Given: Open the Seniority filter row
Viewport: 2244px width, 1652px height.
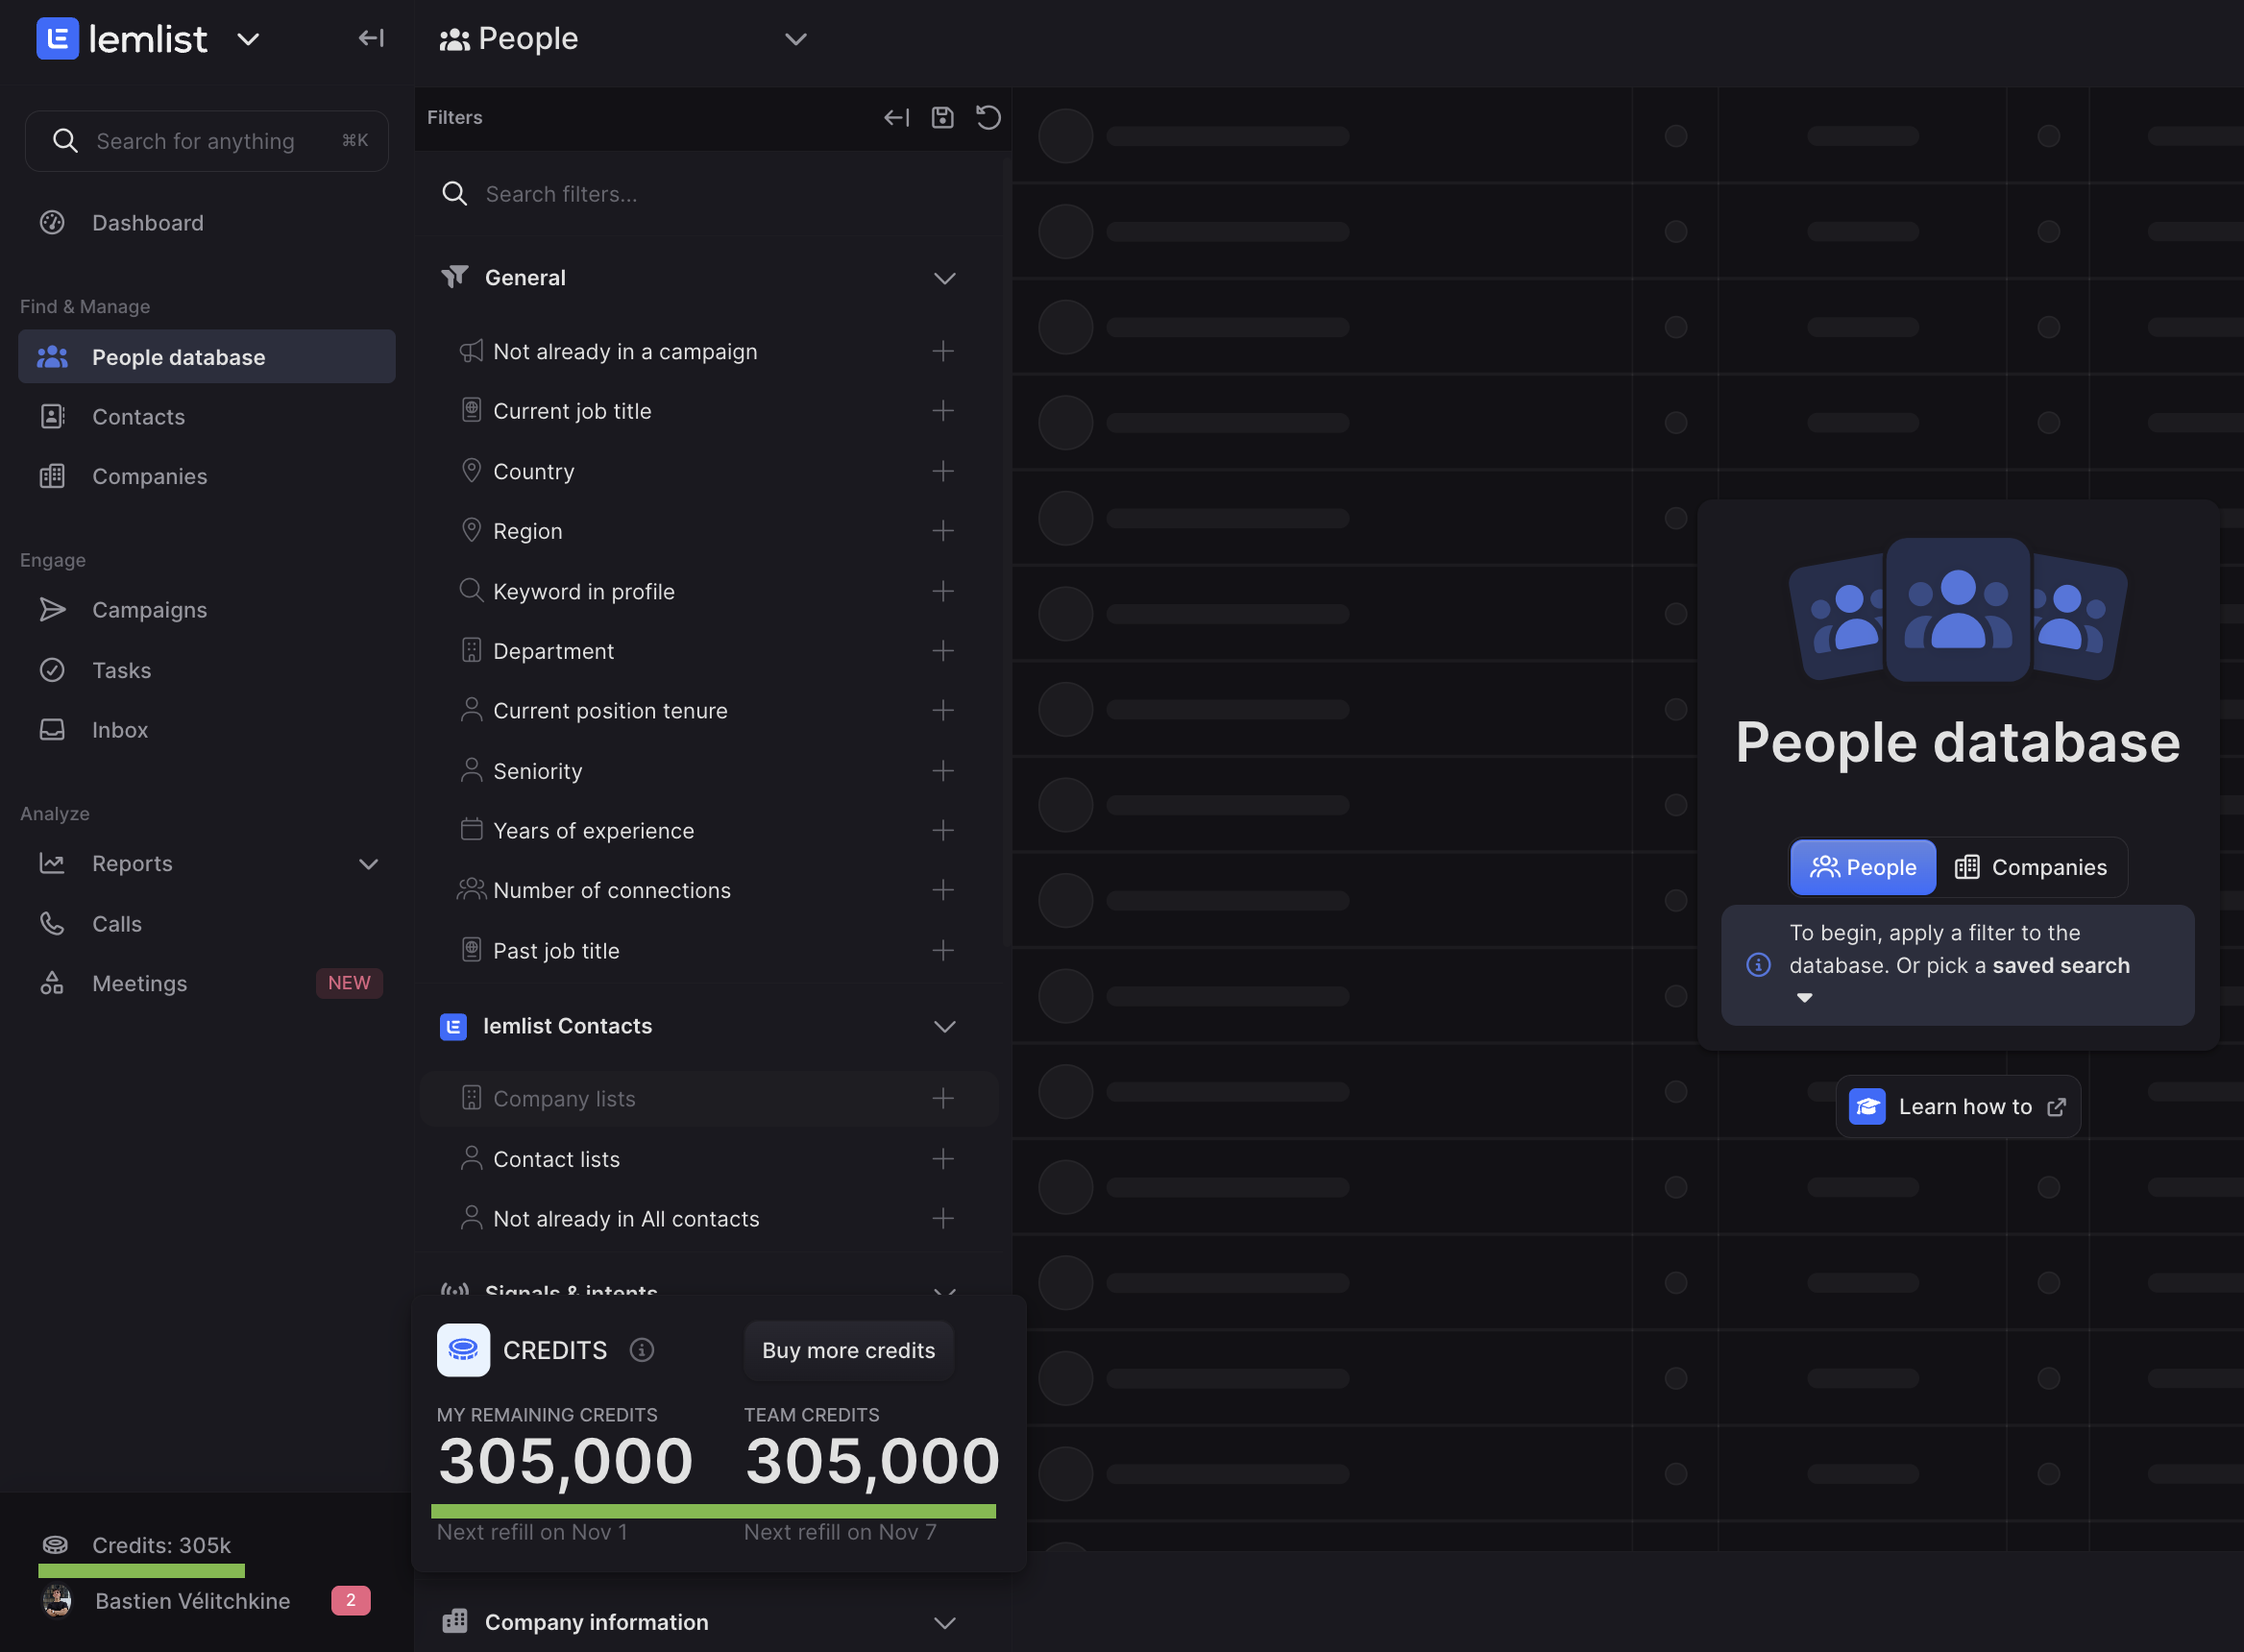Looking at the screenshot, I should [x=707, y=771].
